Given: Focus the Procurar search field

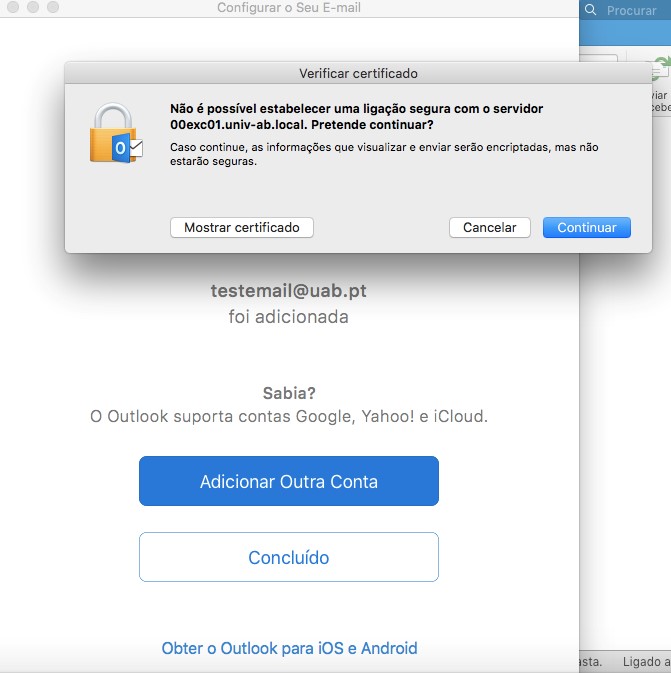Looking at the screenshot, I should 632,10.
